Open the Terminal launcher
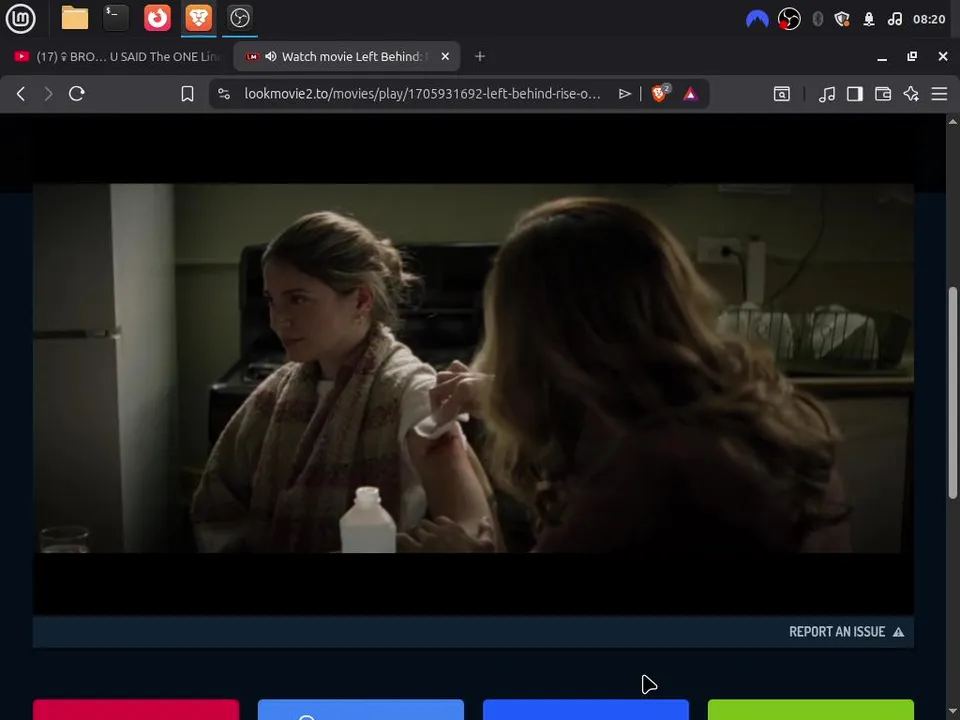Viewport: 960px width, 720px height. pos(116,18)
